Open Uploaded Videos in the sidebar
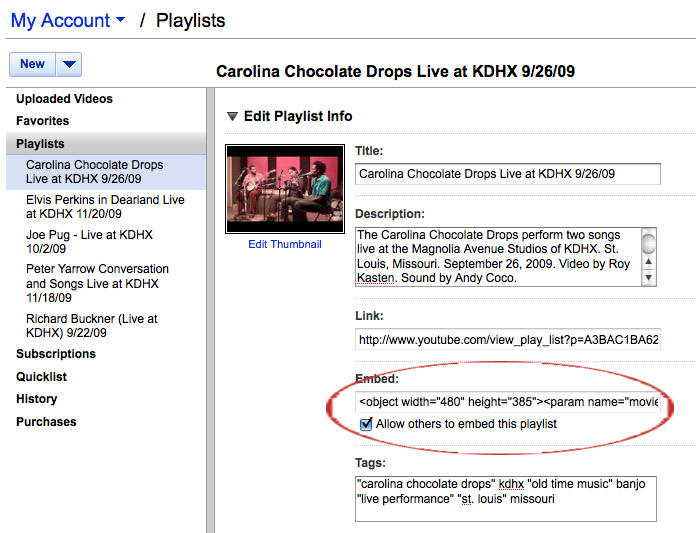 click(64, 99)
